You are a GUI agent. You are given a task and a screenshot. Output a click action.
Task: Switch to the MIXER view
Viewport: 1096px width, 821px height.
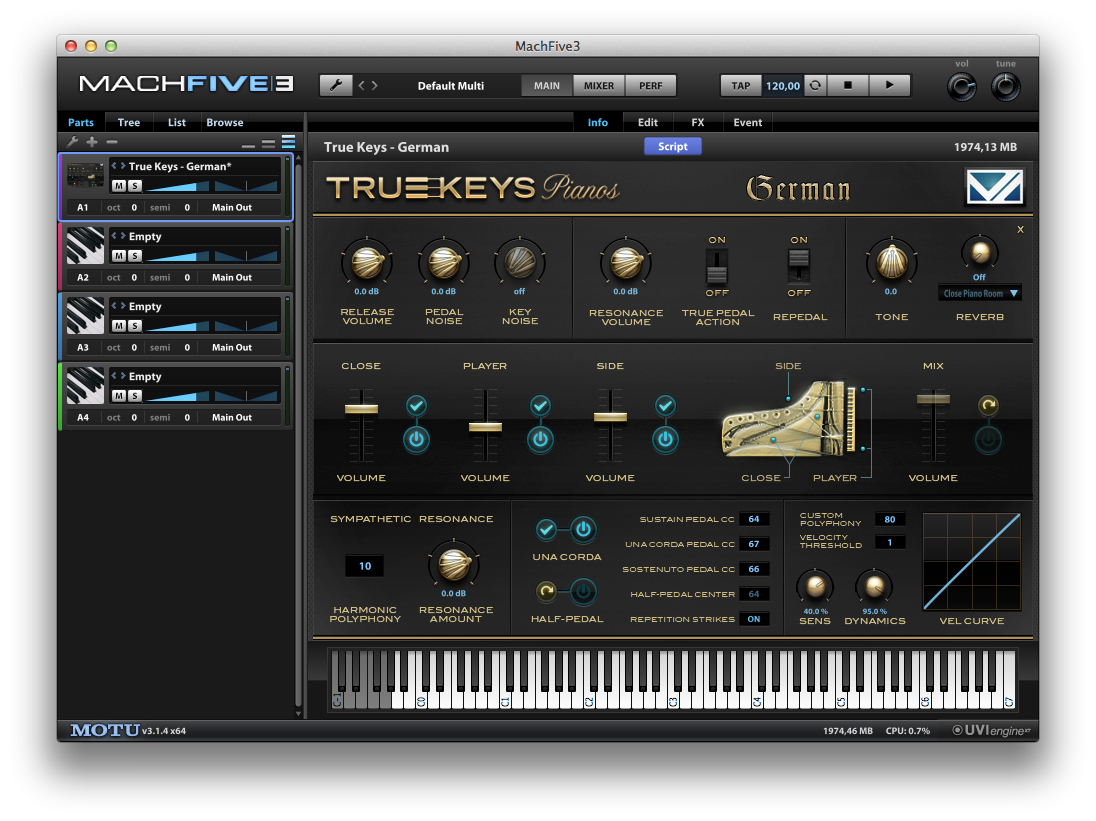597,86
